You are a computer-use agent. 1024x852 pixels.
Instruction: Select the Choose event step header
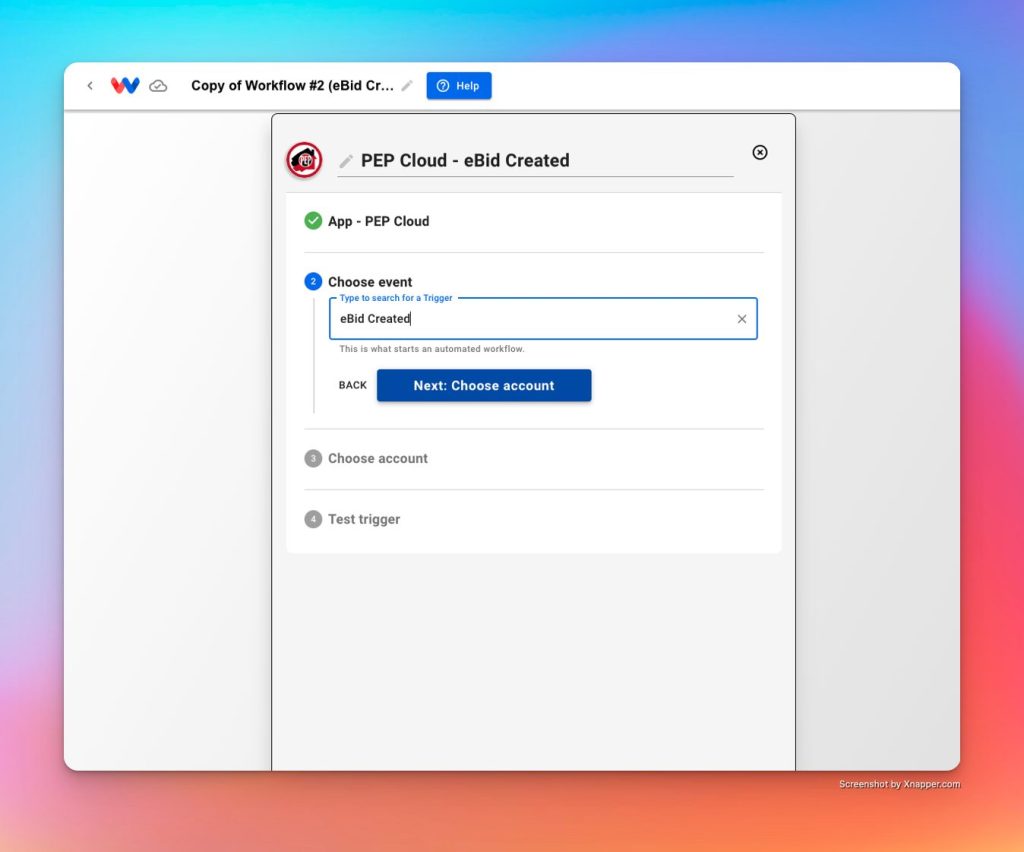(370, 282)
